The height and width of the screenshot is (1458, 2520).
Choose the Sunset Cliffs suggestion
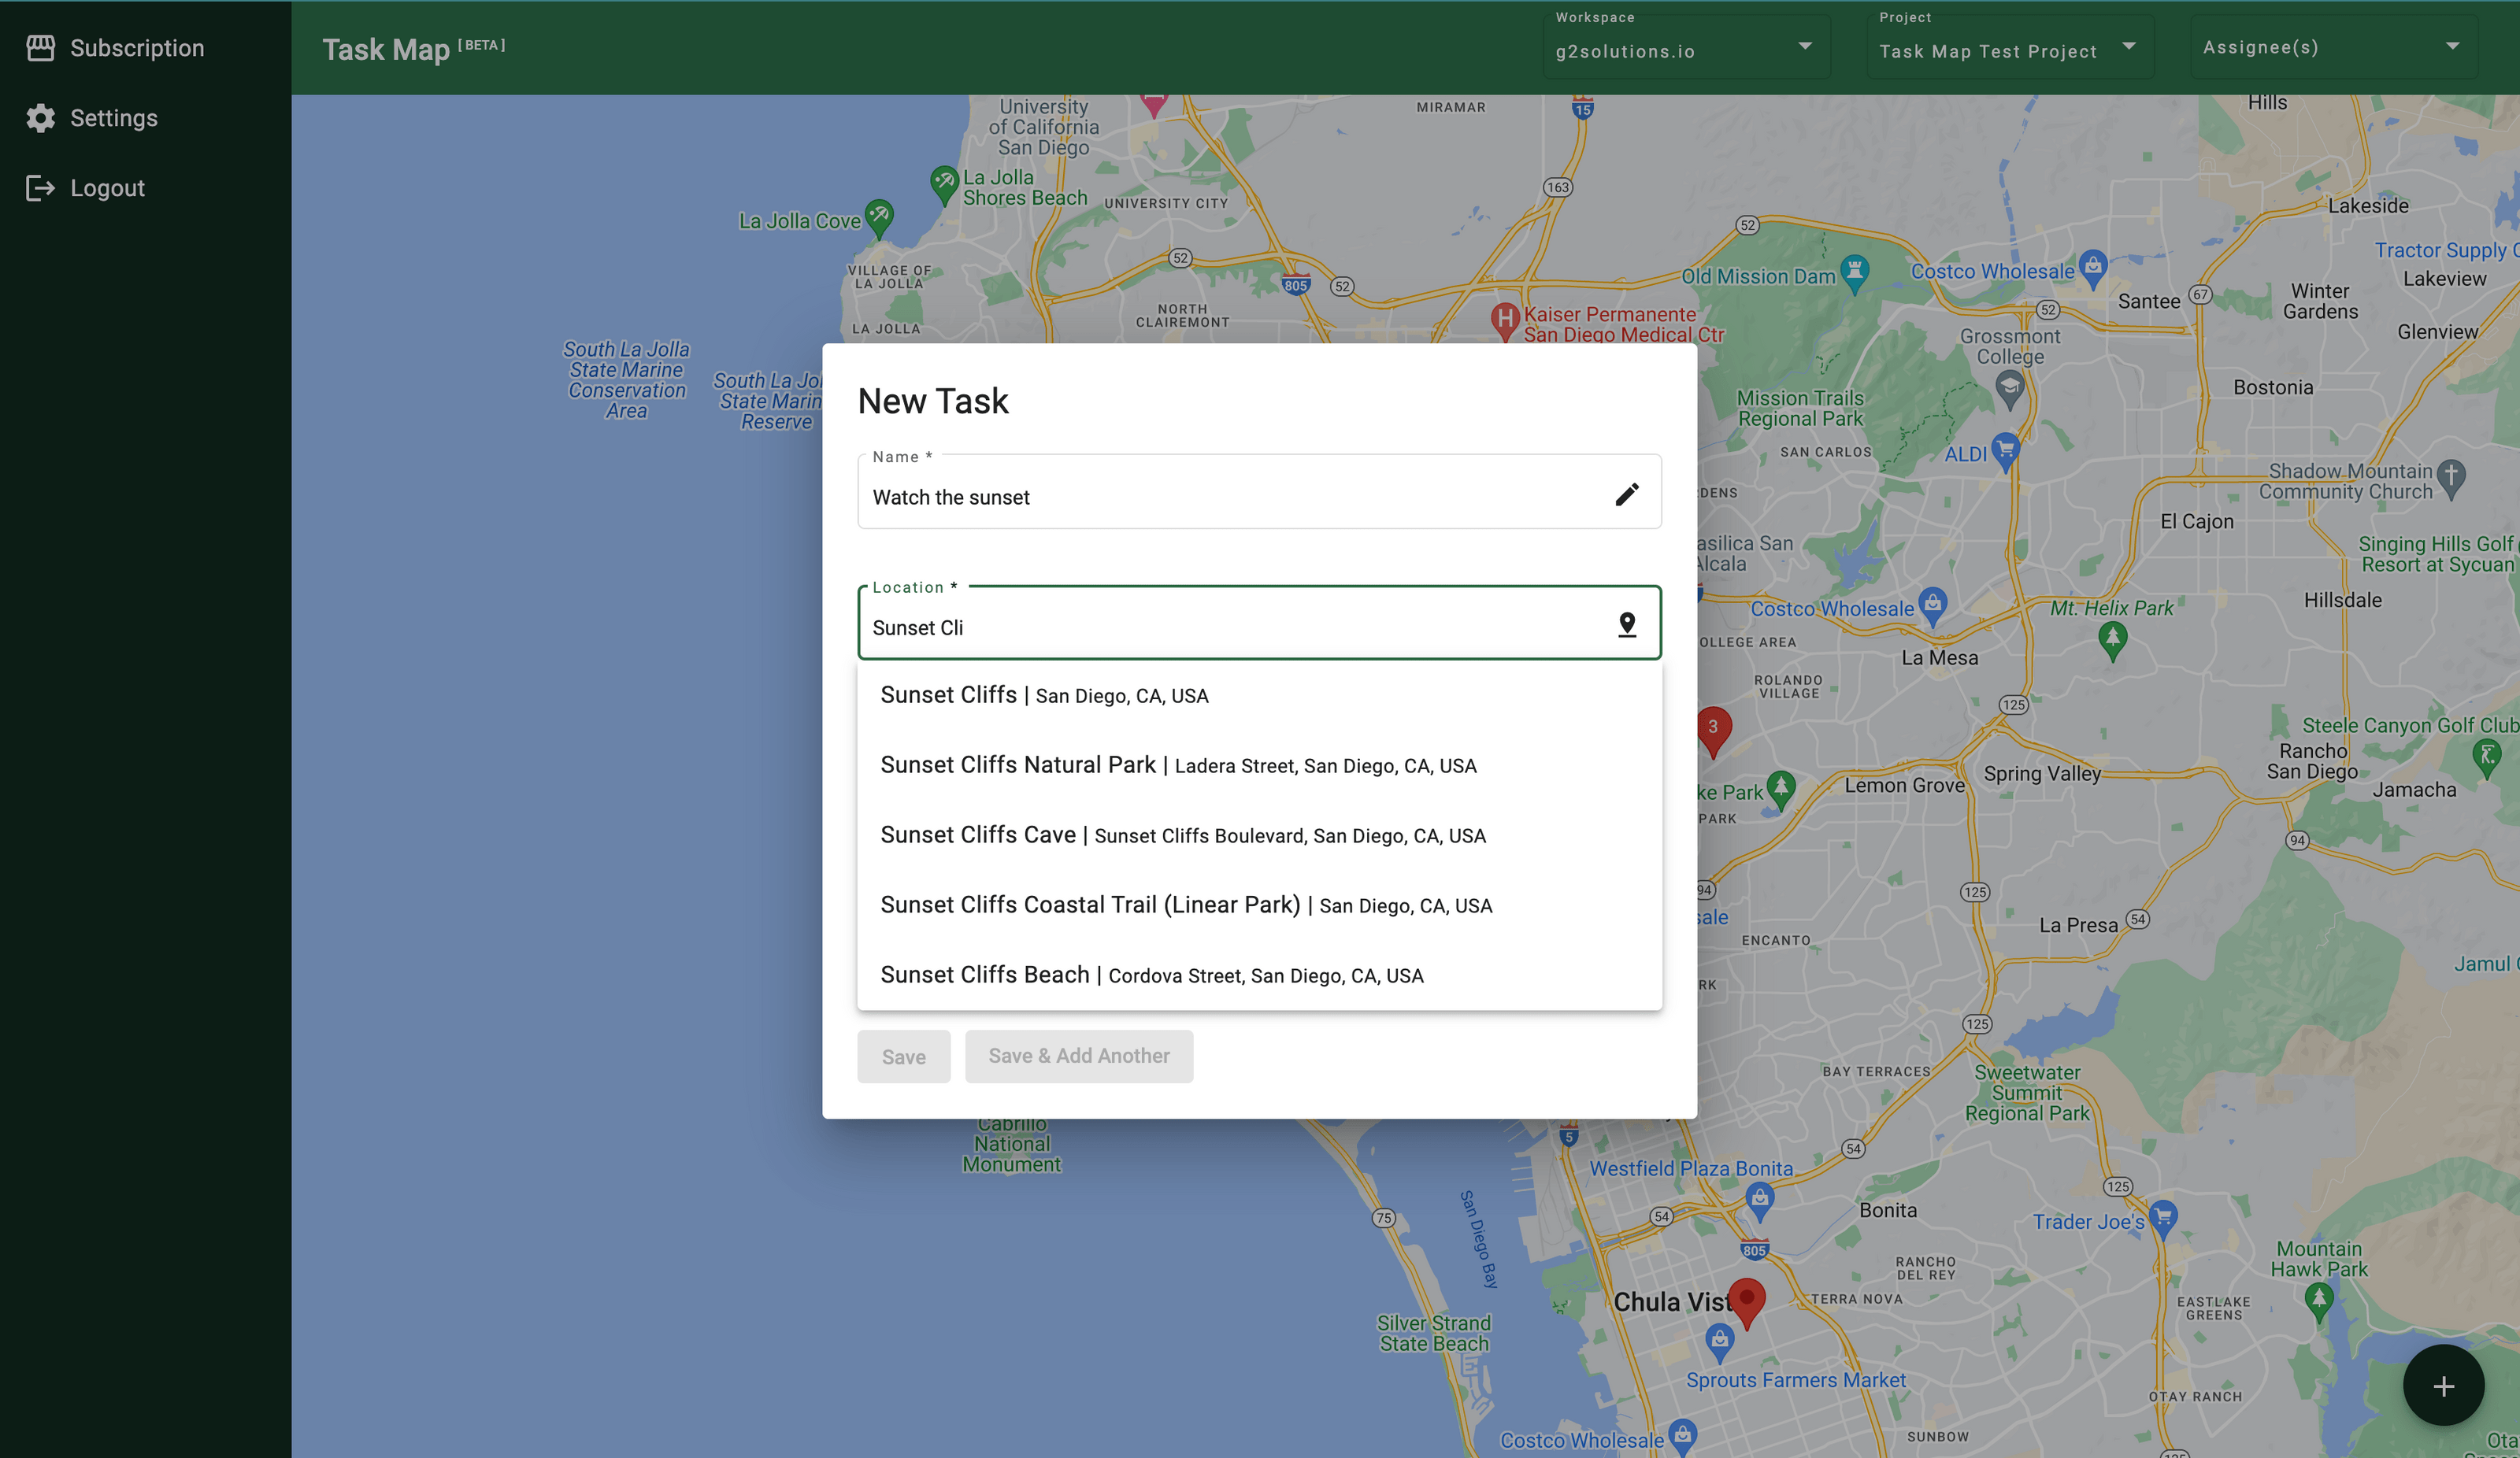pos(1044,695)
